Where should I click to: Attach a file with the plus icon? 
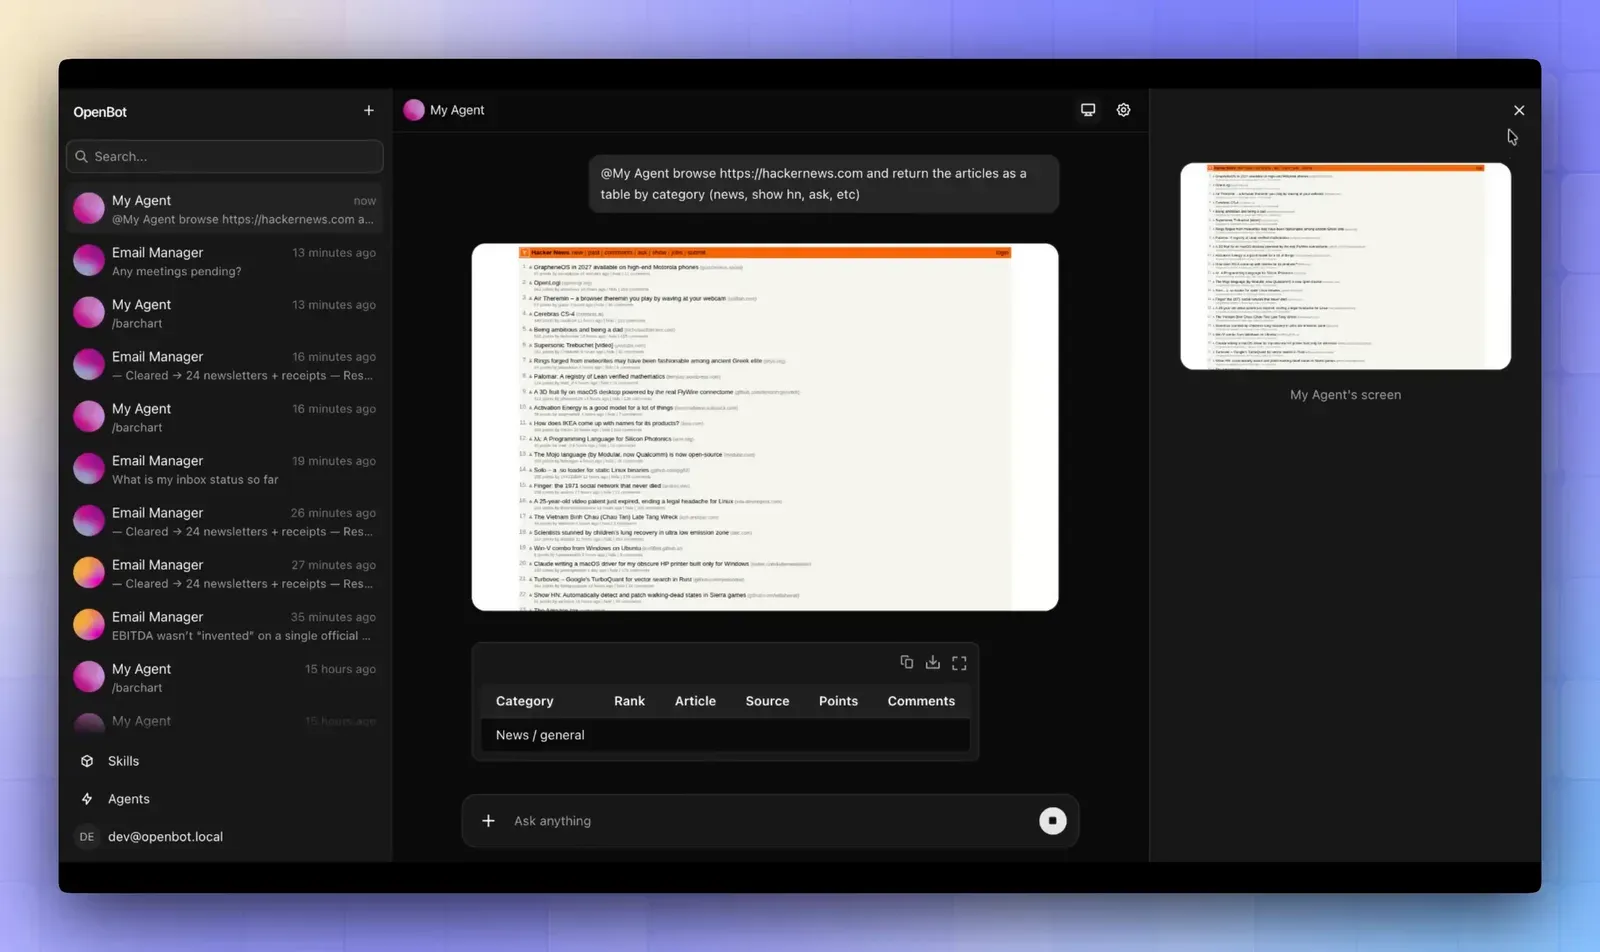[488, 821]
